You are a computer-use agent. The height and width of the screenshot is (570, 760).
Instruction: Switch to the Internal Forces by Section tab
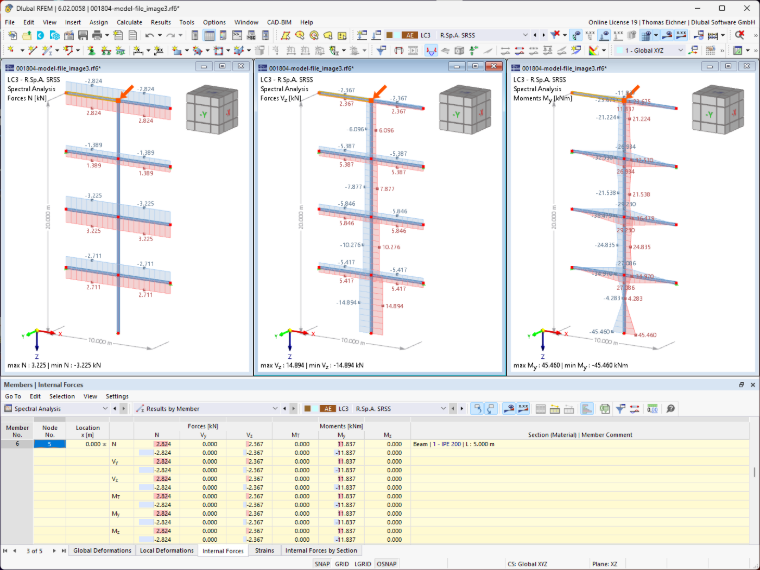[x=321, y=550]
